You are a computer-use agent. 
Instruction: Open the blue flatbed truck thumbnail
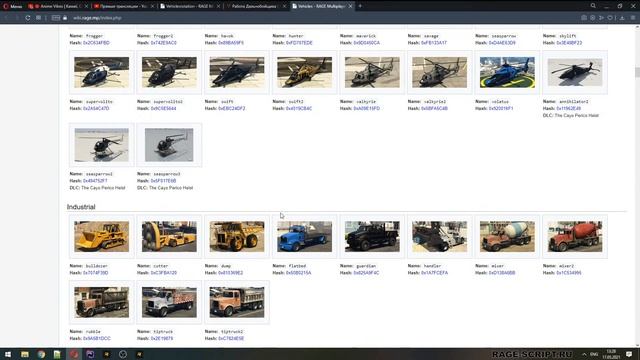coord(304,237)
